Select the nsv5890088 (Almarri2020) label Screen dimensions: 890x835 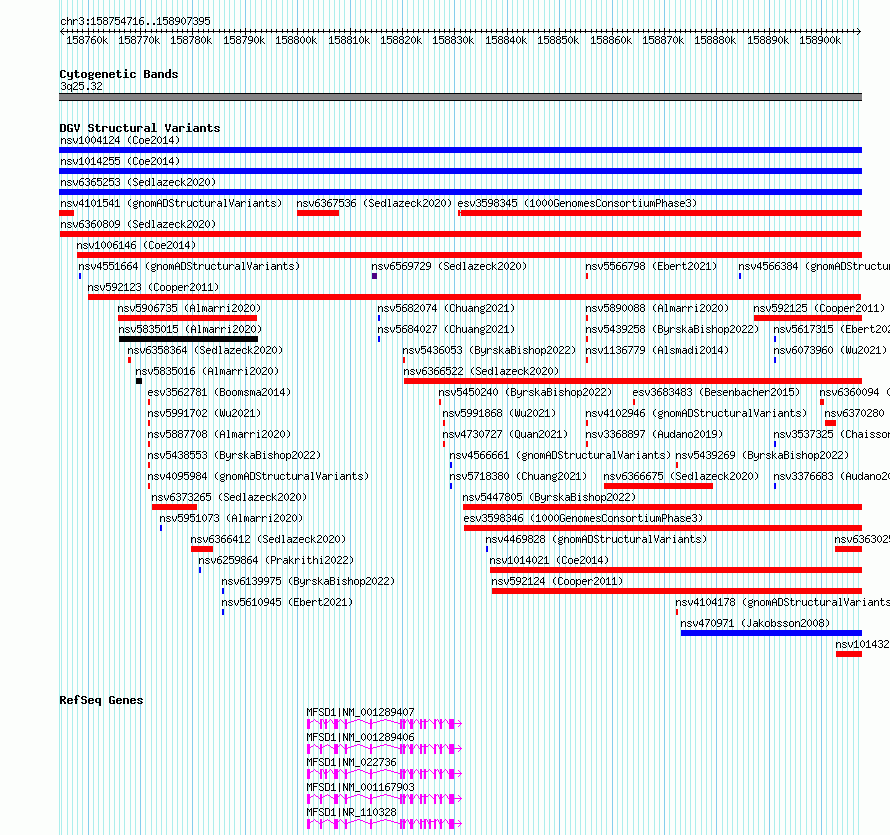657,308
